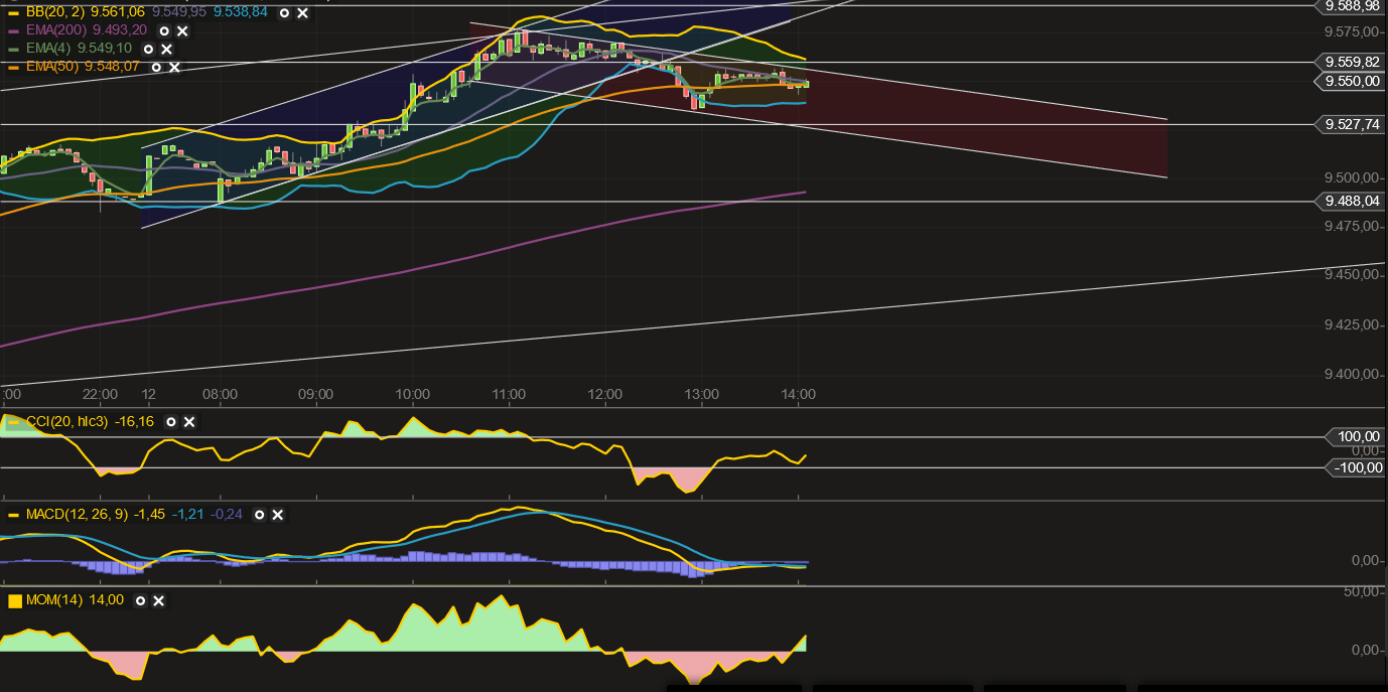
Task: Remove the MOM(14) indicator
Action: 158,601
